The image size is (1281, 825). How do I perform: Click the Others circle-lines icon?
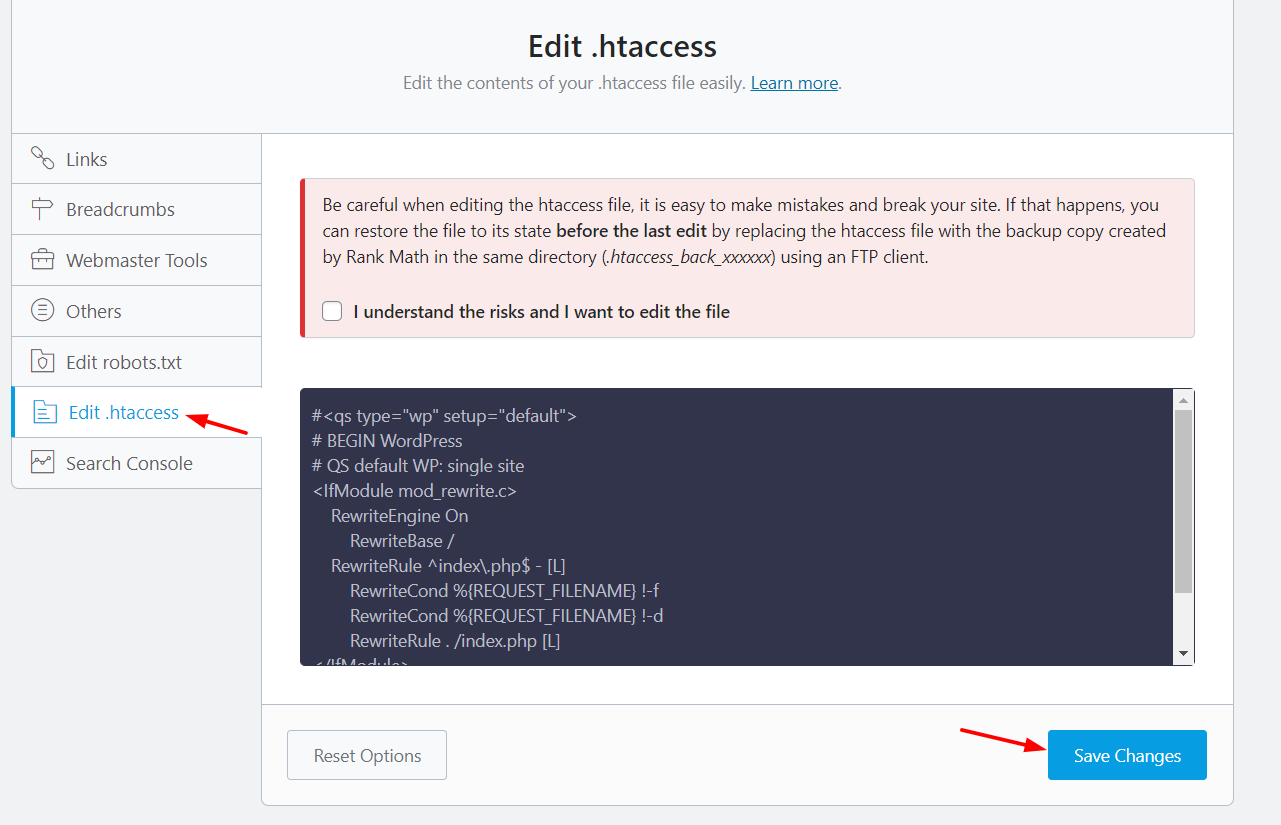42,311
